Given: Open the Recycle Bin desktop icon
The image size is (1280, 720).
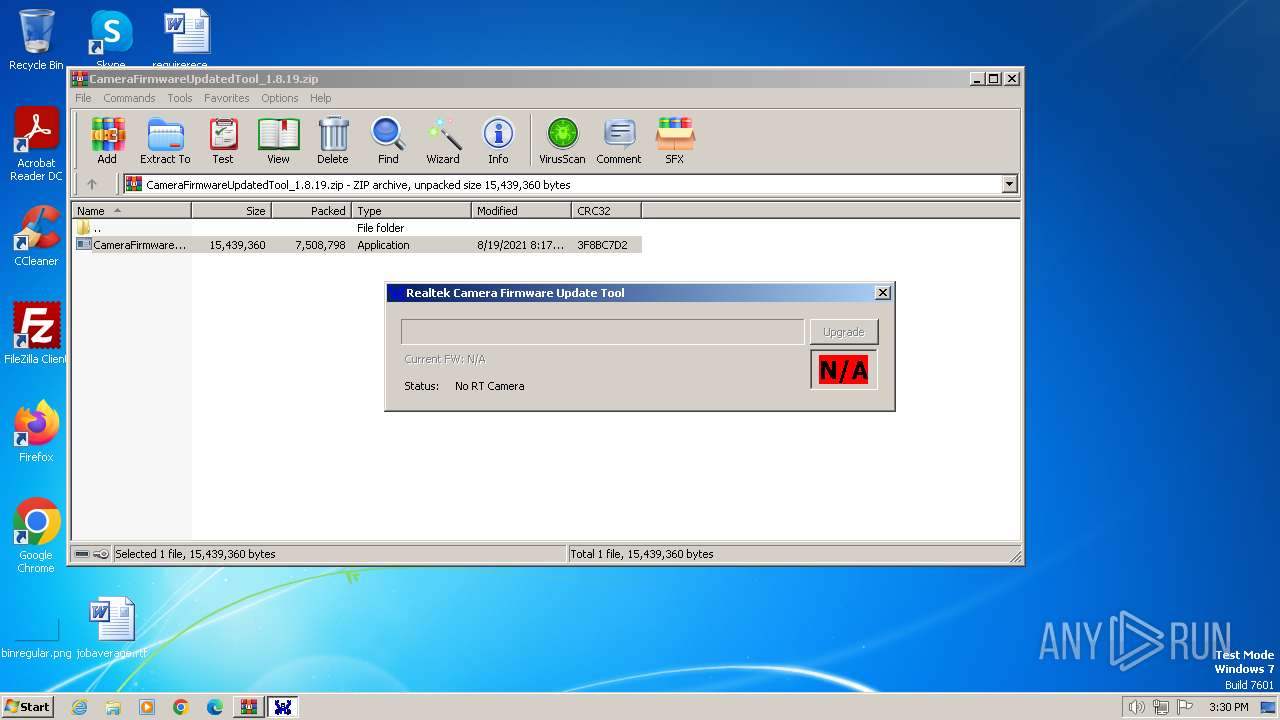Looking at the screenshot, I should coord(36,40).
